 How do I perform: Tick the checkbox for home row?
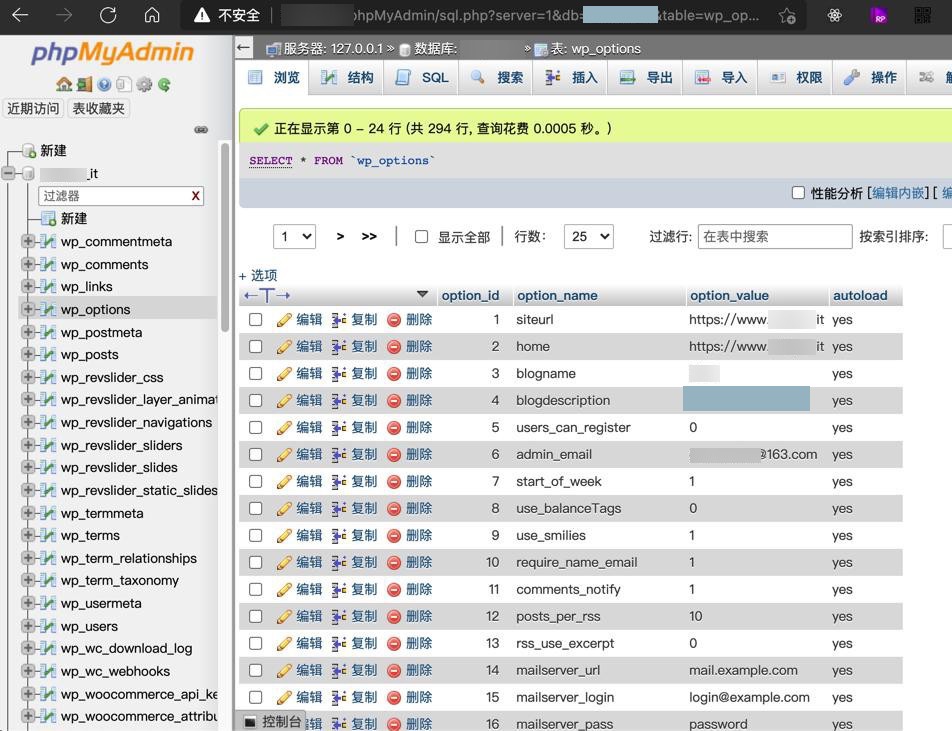tap(256, 347)
